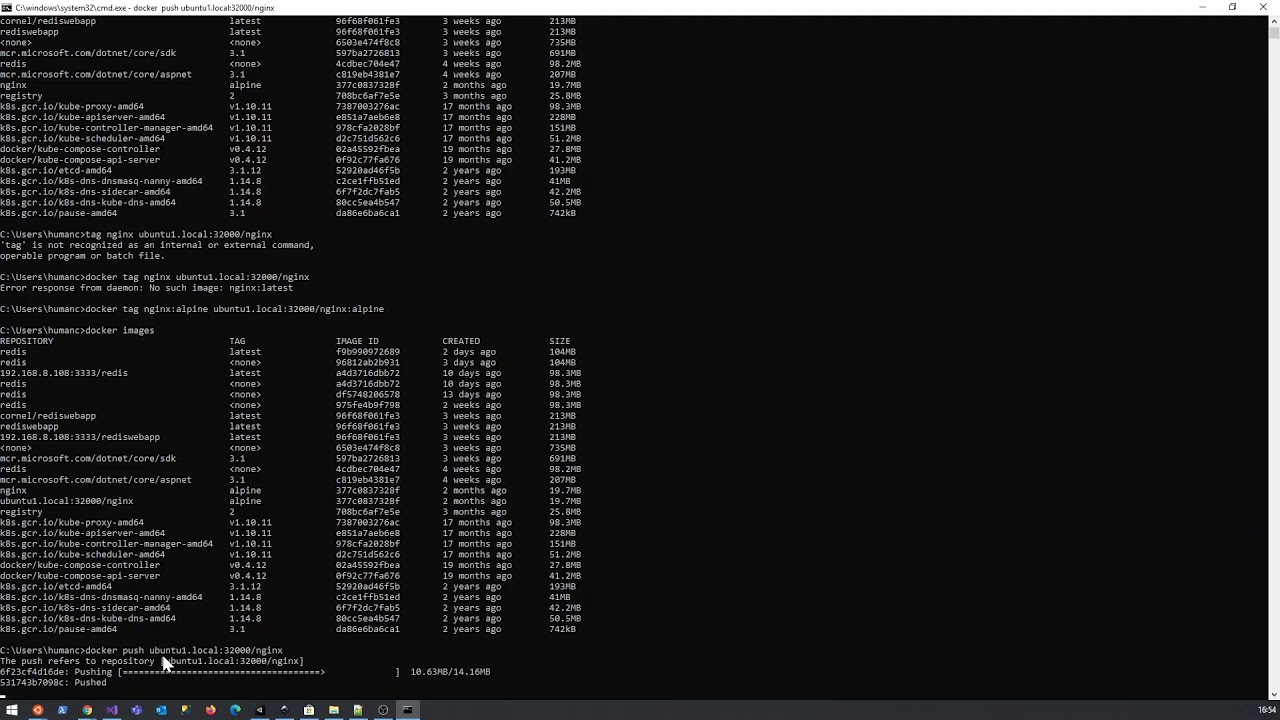Click image ID 975fe4b9f798
This screenshot has height=720, width=1280.
pos(368,405)
